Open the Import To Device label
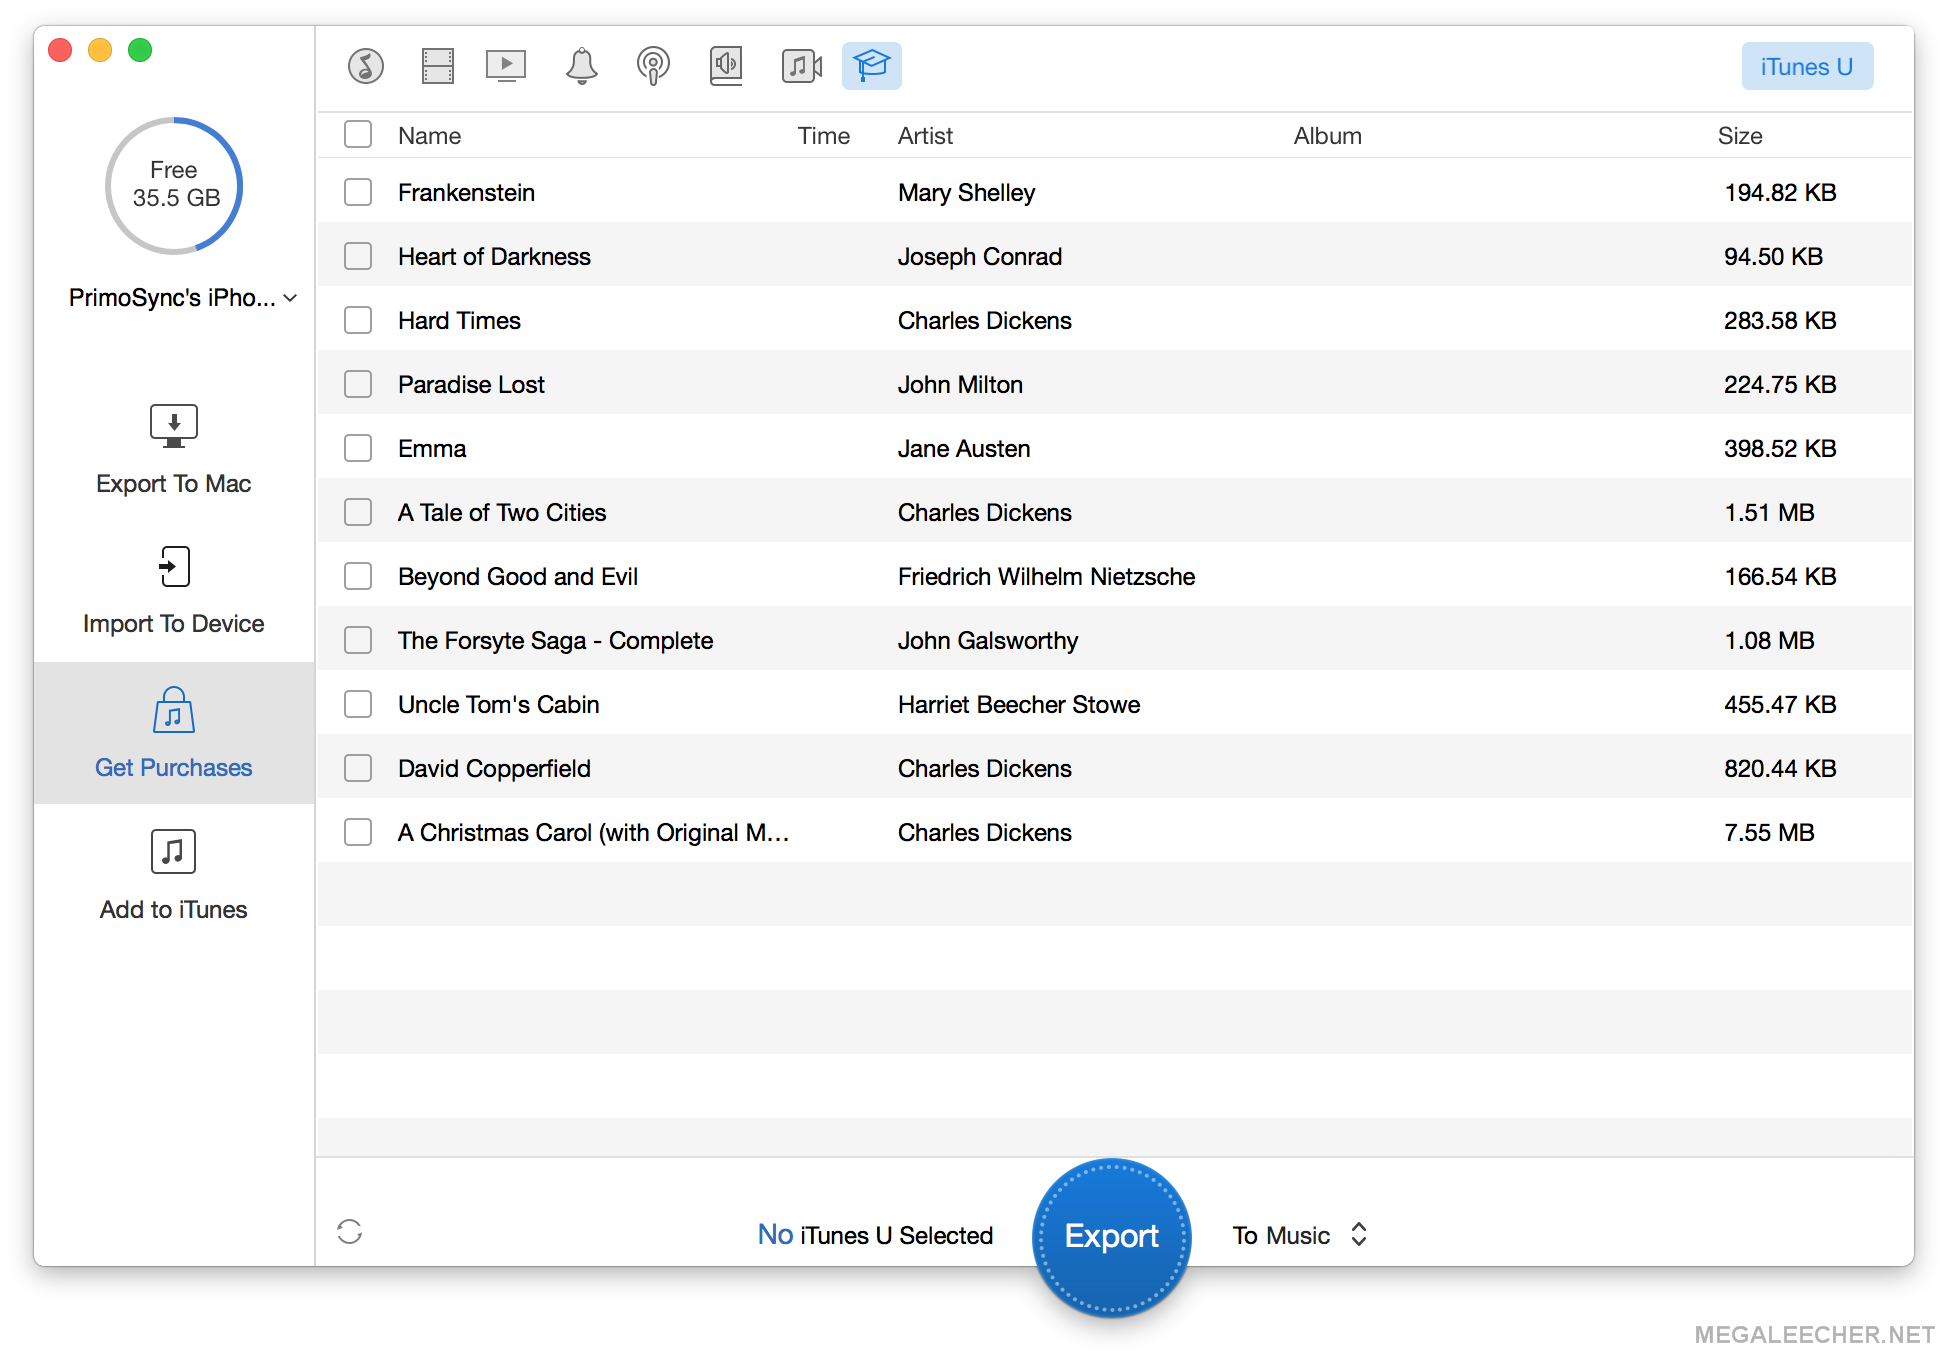1948x1360 pixels. point(174,624)
